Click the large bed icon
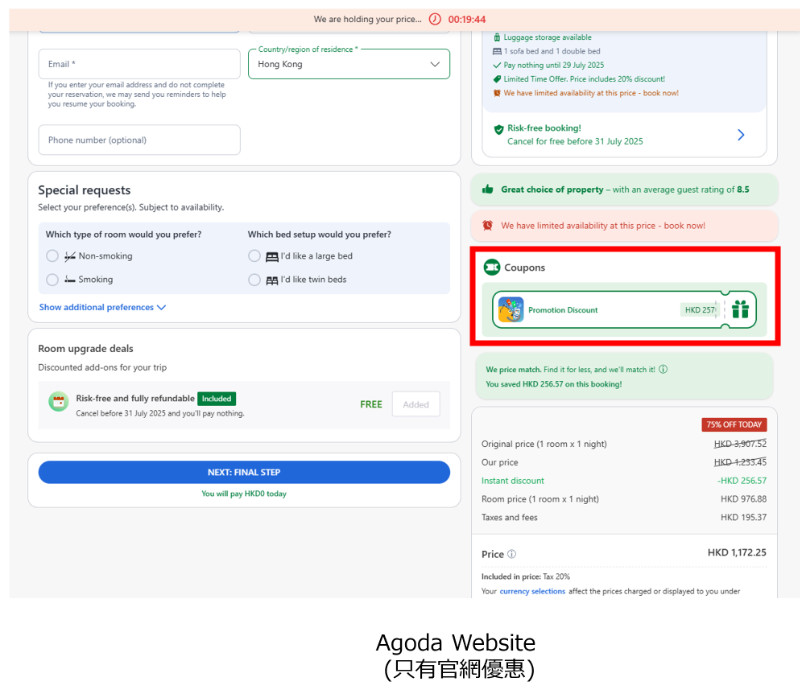The height and width of the screenshot is (696, 800). point(272,256)
